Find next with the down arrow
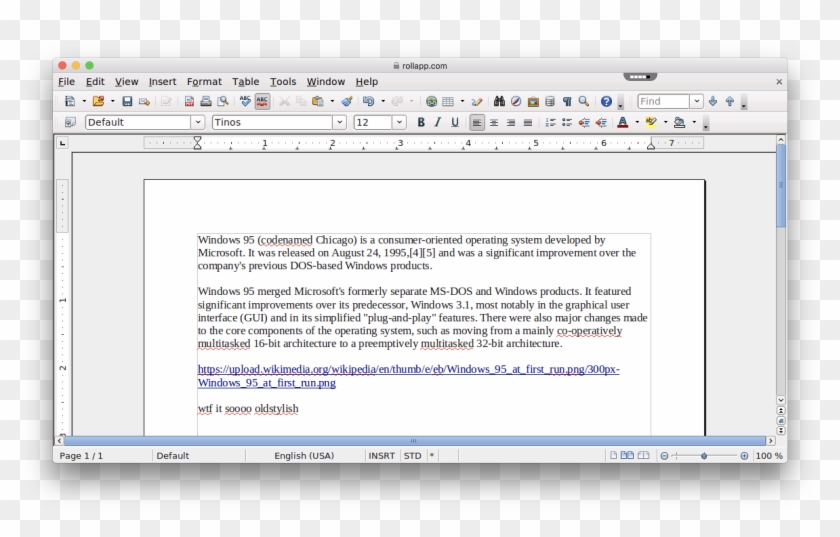This screenshot has width=840, height=537. (x=712, y=101)
